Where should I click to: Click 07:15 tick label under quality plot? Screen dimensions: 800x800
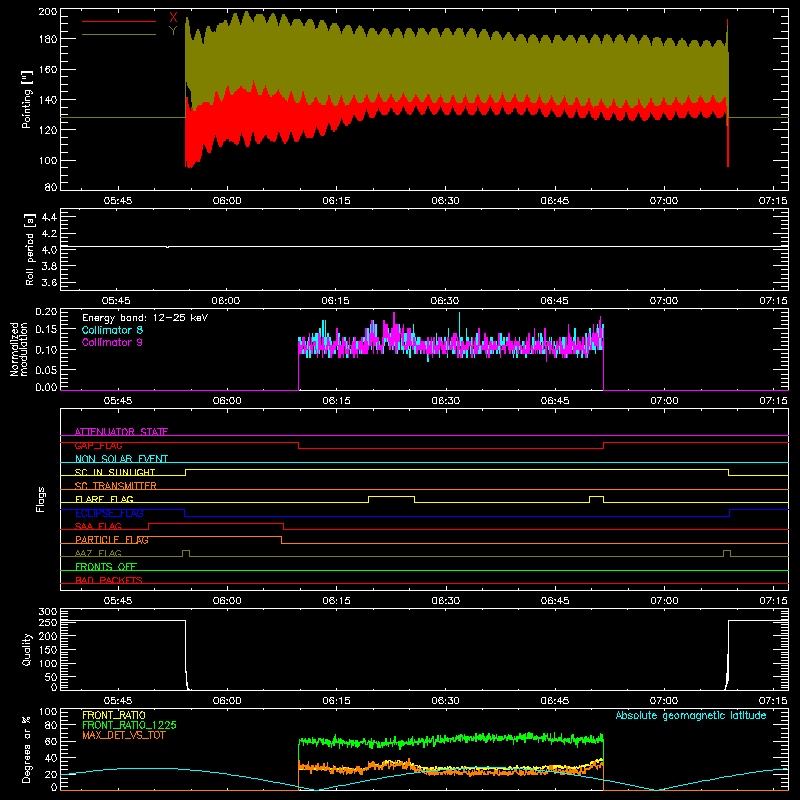(x=773, y=701)
